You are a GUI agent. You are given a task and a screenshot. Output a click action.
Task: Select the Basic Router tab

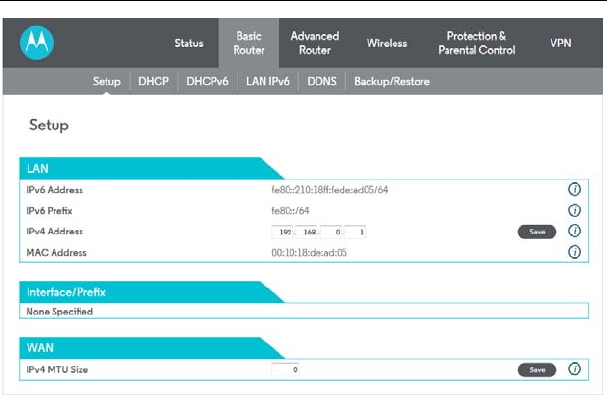click(x=249, y=43)
